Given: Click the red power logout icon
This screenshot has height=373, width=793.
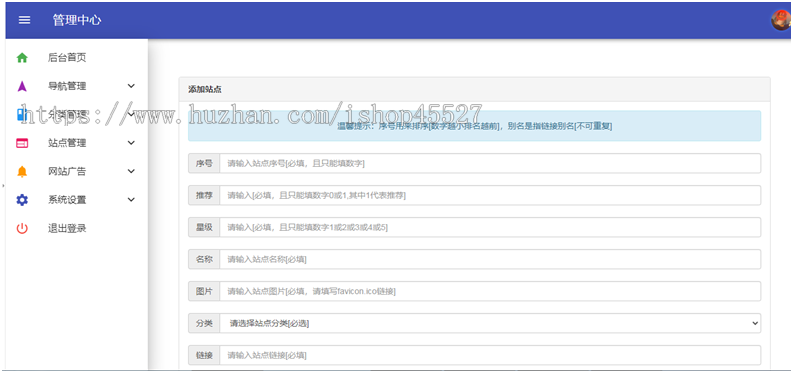Looking at the screenshot, I should [x=22, y=228].
